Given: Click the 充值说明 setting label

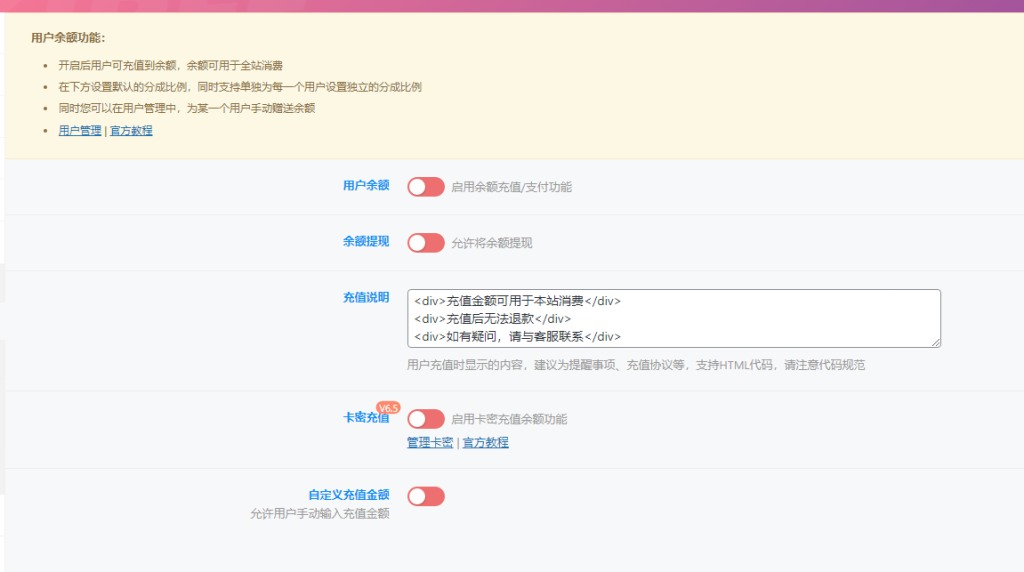Looking at the screenshot, I should (x=366, y=298).
